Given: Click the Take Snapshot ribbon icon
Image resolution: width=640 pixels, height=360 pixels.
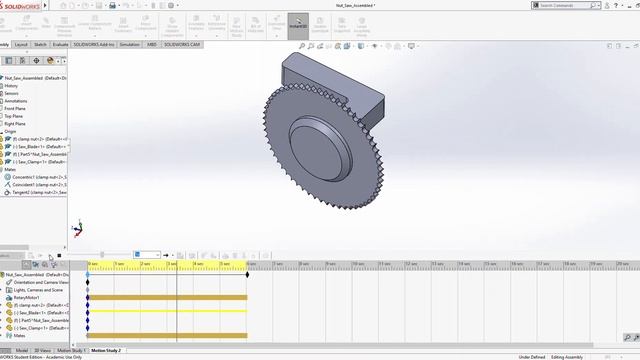Looking at the screenshot, I should [342, 25].
